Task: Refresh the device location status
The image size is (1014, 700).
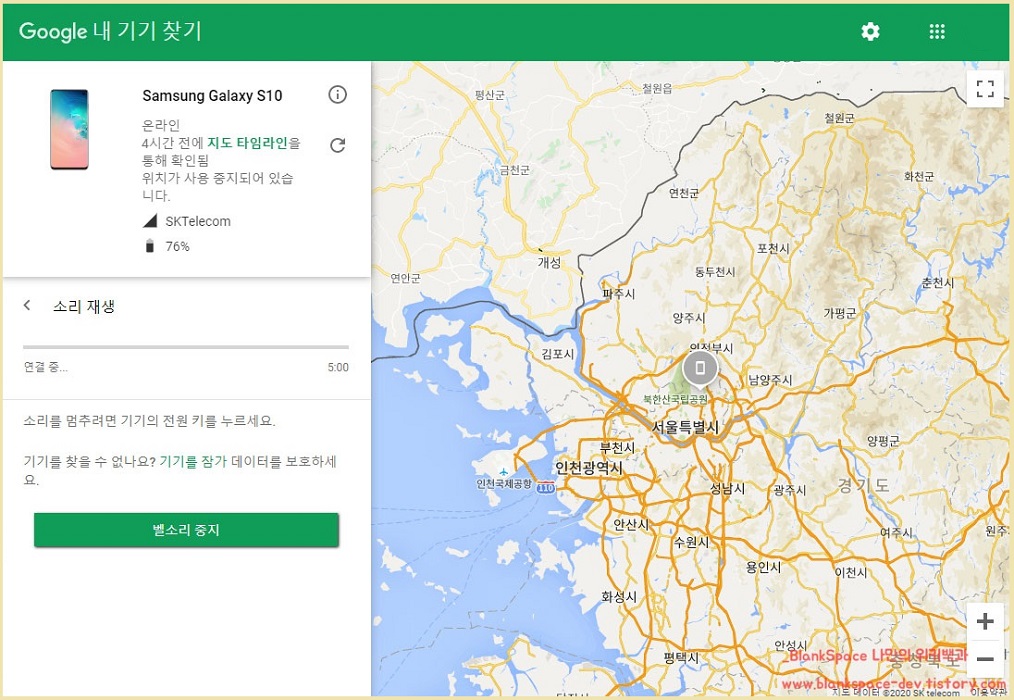Action: point(337,145)
